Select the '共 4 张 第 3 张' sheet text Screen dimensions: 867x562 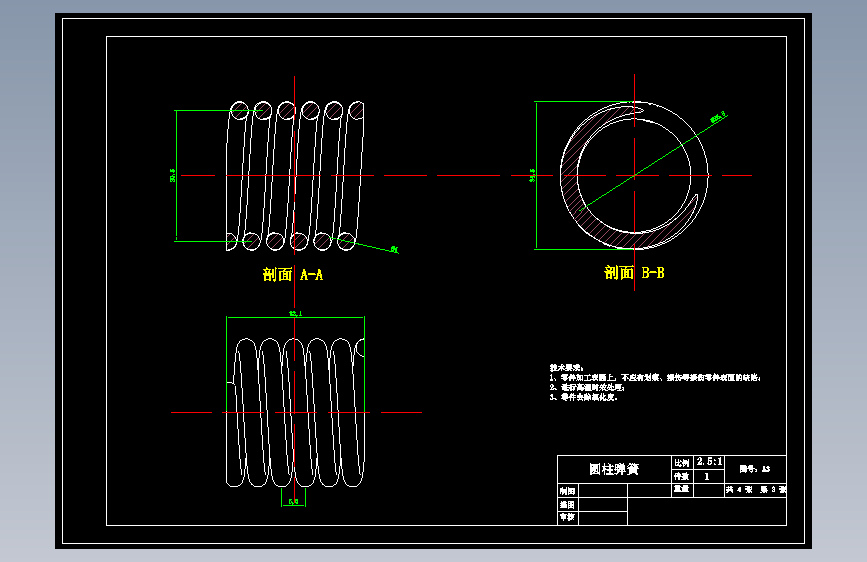(756, 490)
